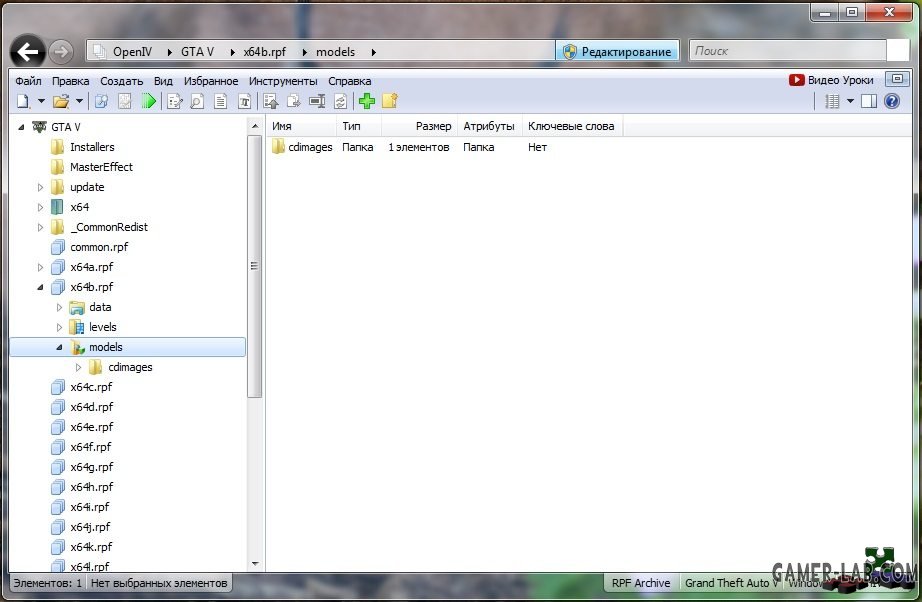The width and height of the screenshot is (922, 602).
Task: Click models in the address breadcrumb
Action: point(336,52)
